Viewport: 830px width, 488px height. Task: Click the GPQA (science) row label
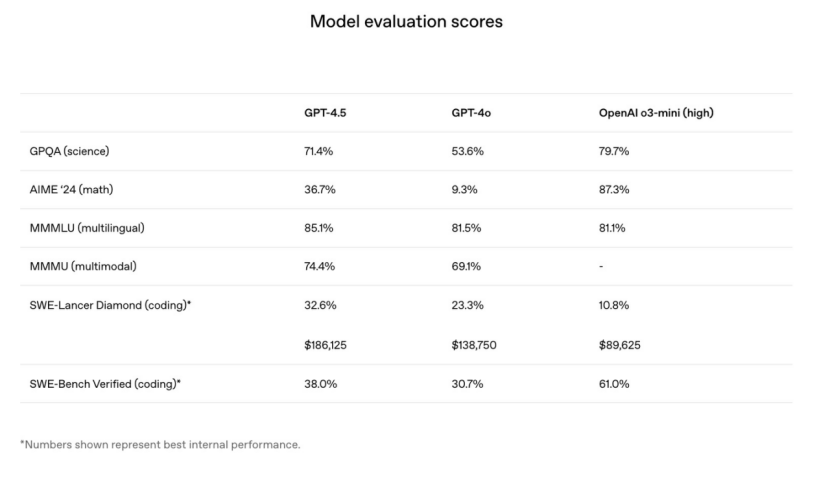tap(69, 151)
